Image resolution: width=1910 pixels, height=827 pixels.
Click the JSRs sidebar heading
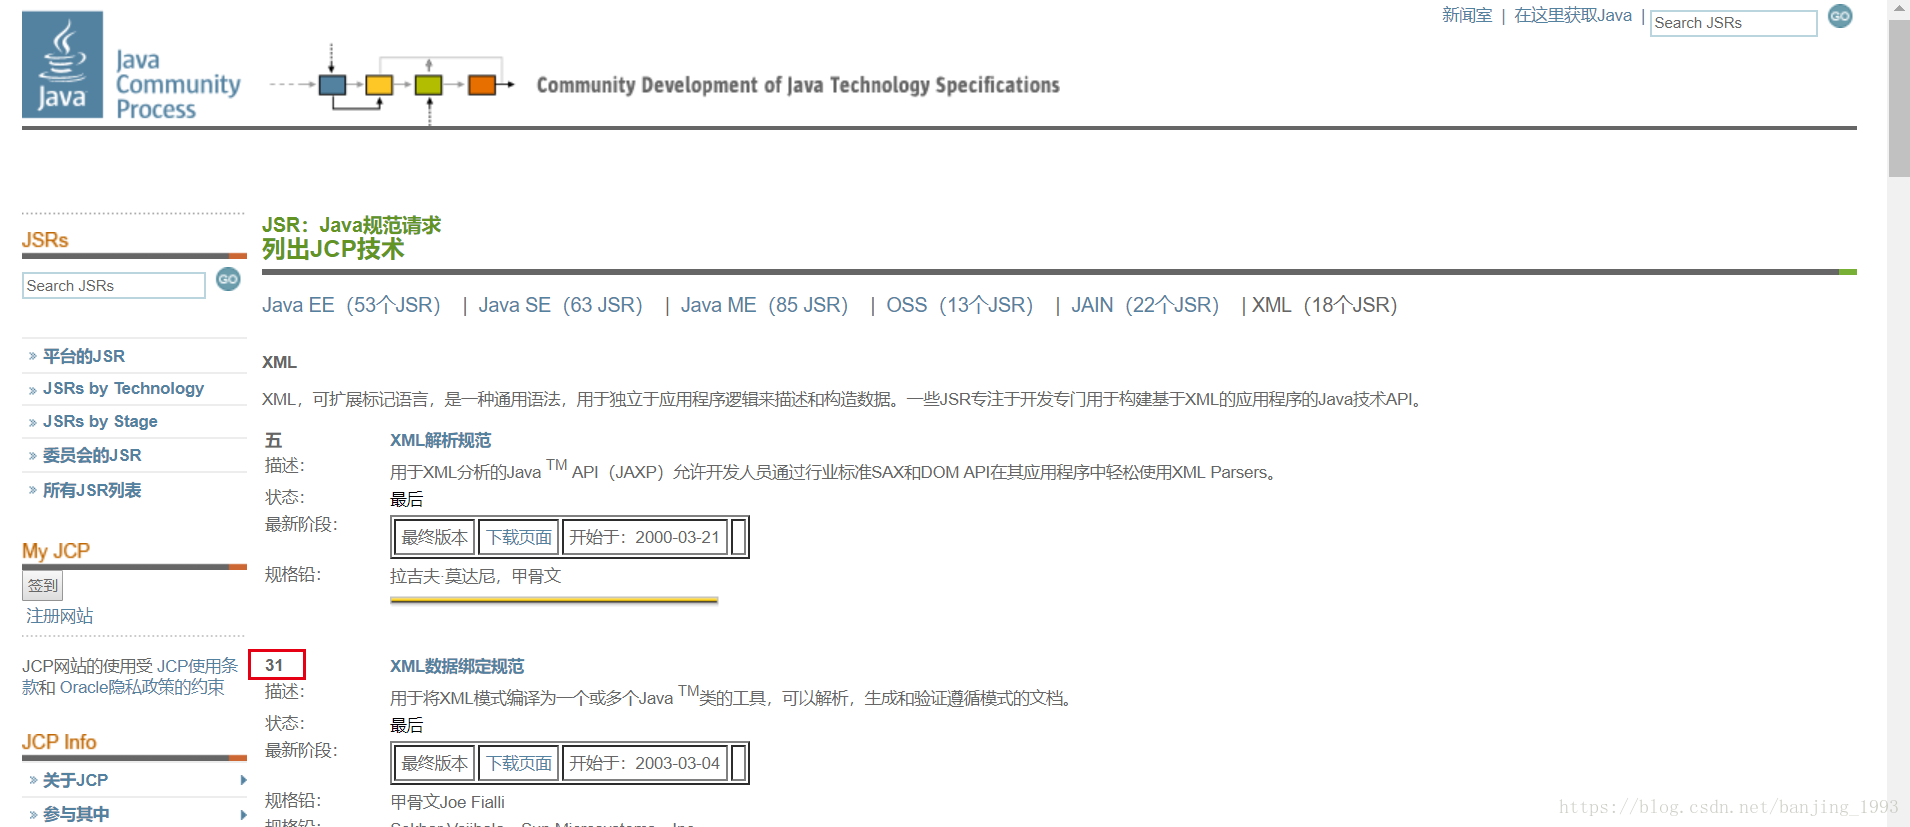tap(45, 240)
